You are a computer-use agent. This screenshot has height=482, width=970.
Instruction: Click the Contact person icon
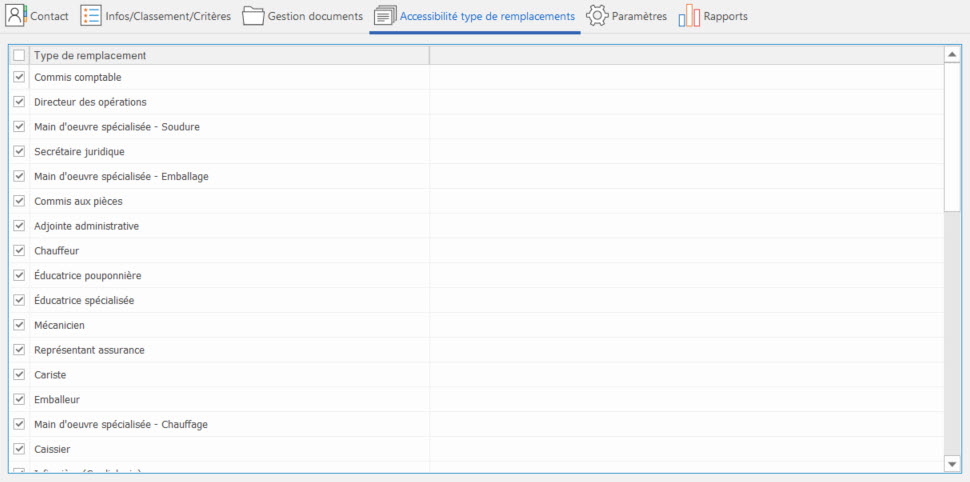[x=15, y=16]
